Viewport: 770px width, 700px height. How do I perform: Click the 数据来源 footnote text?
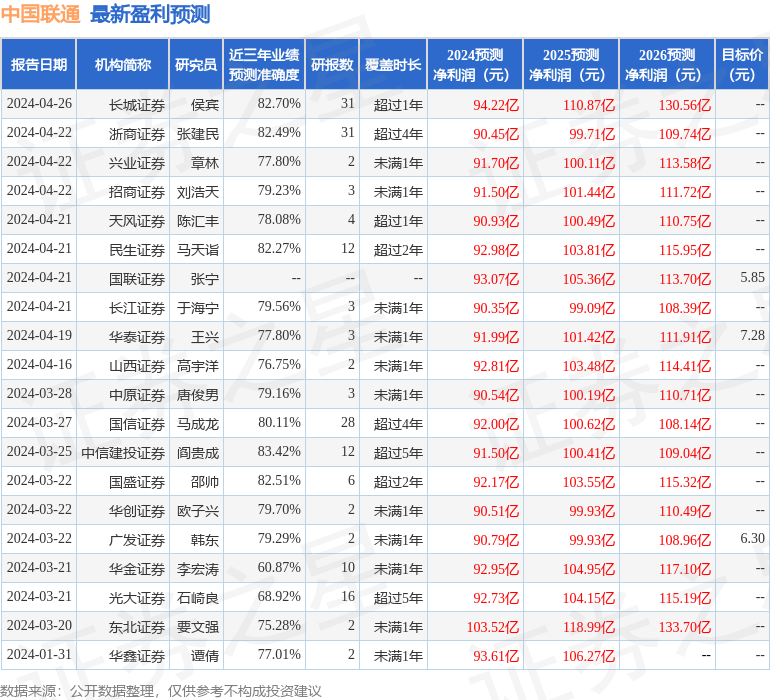pyautogui.click(x=161, y=691)
